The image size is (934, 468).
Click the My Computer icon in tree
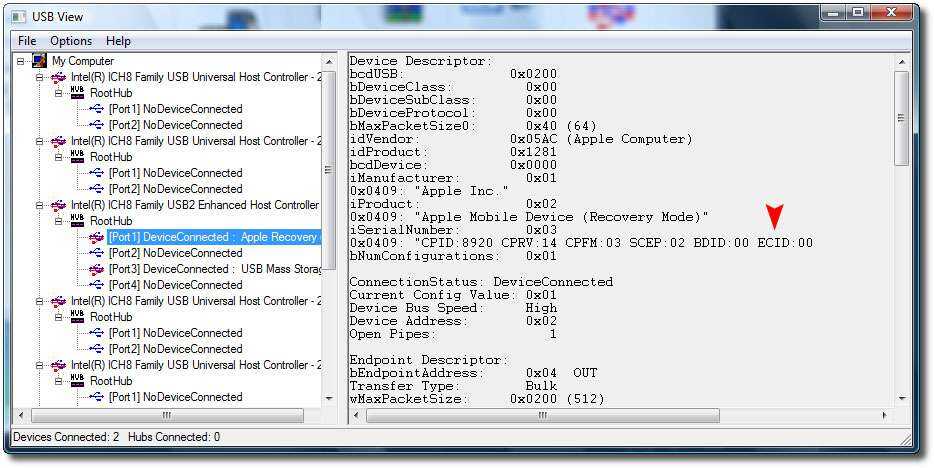click(x=40, y=61)
